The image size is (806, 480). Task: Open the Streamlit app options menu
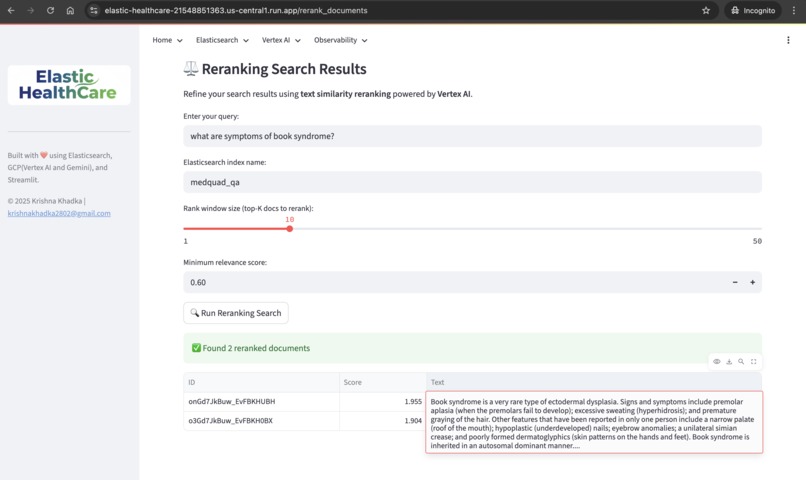[788, 40]
